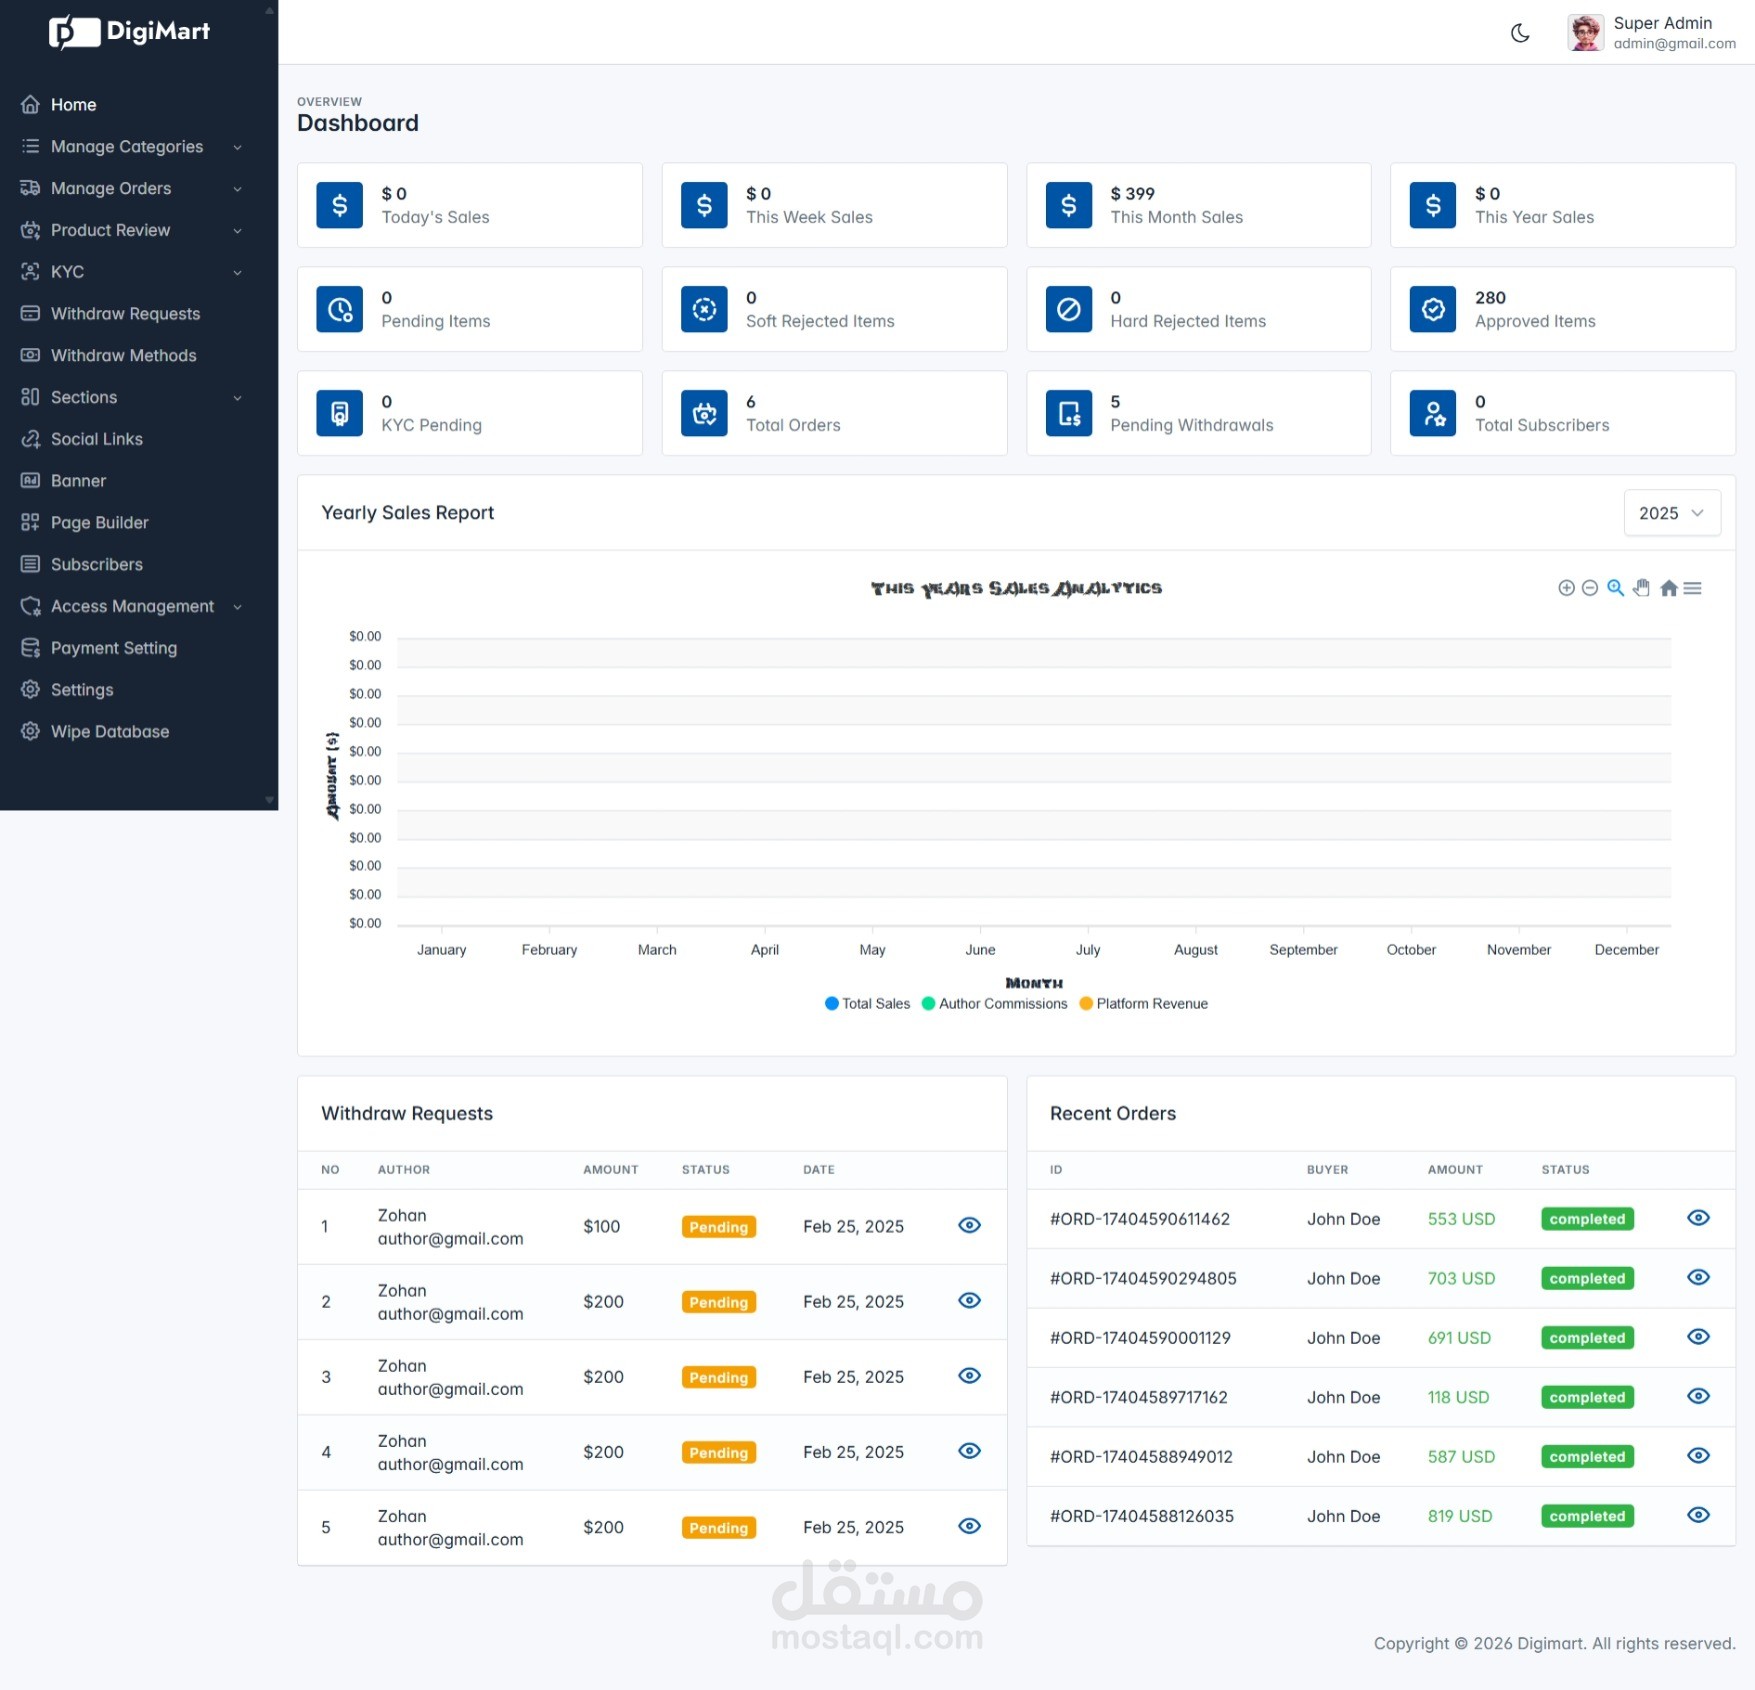Click the Pending Items clock icon
1755x1690 pixels.
coord(340,310)
